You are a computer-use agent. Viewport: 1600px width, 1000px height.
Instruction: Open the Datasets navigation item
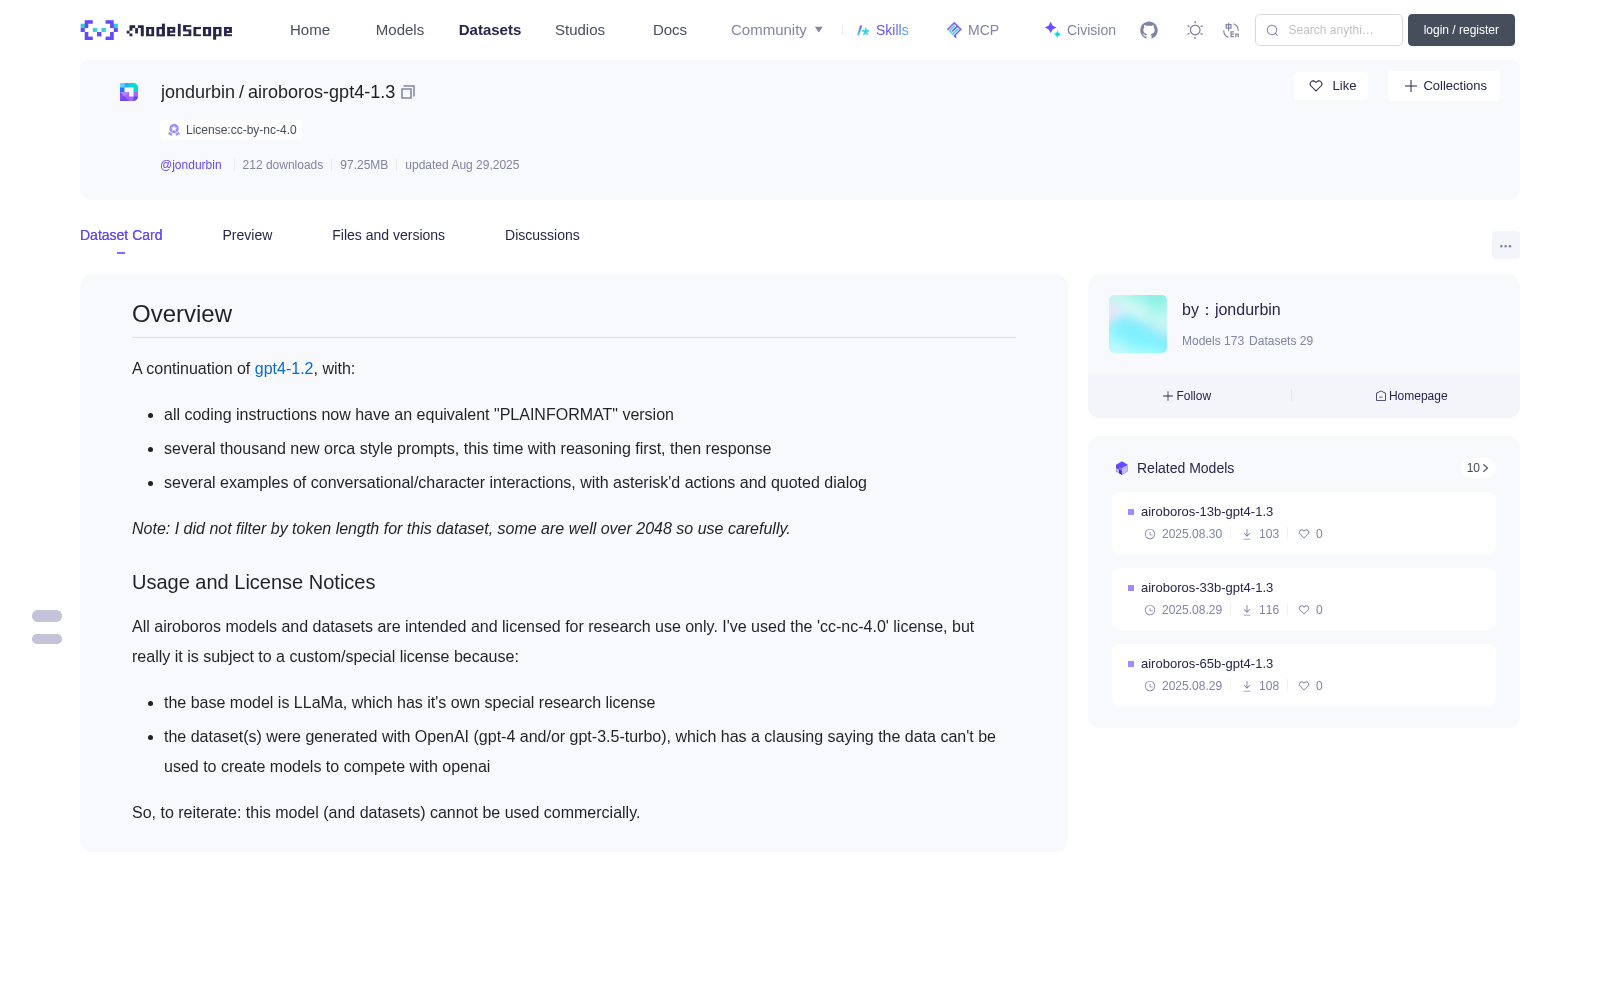pos(490,30)
